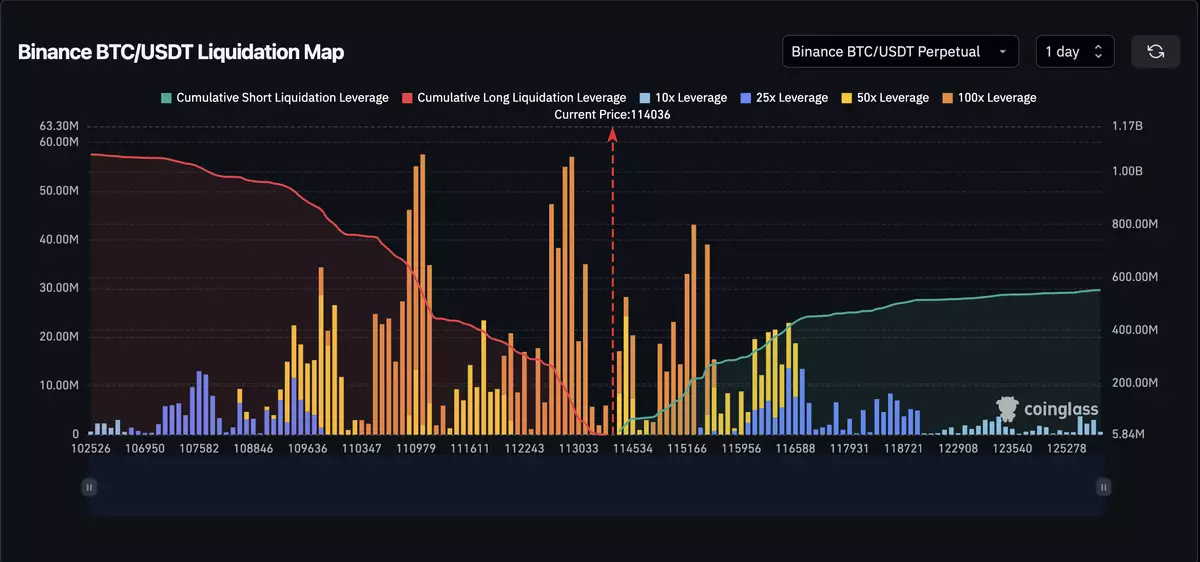Viewport: 1200px width, 562px height.
Task: Click the right range slider pause handle
Action: pos(1104,487)
